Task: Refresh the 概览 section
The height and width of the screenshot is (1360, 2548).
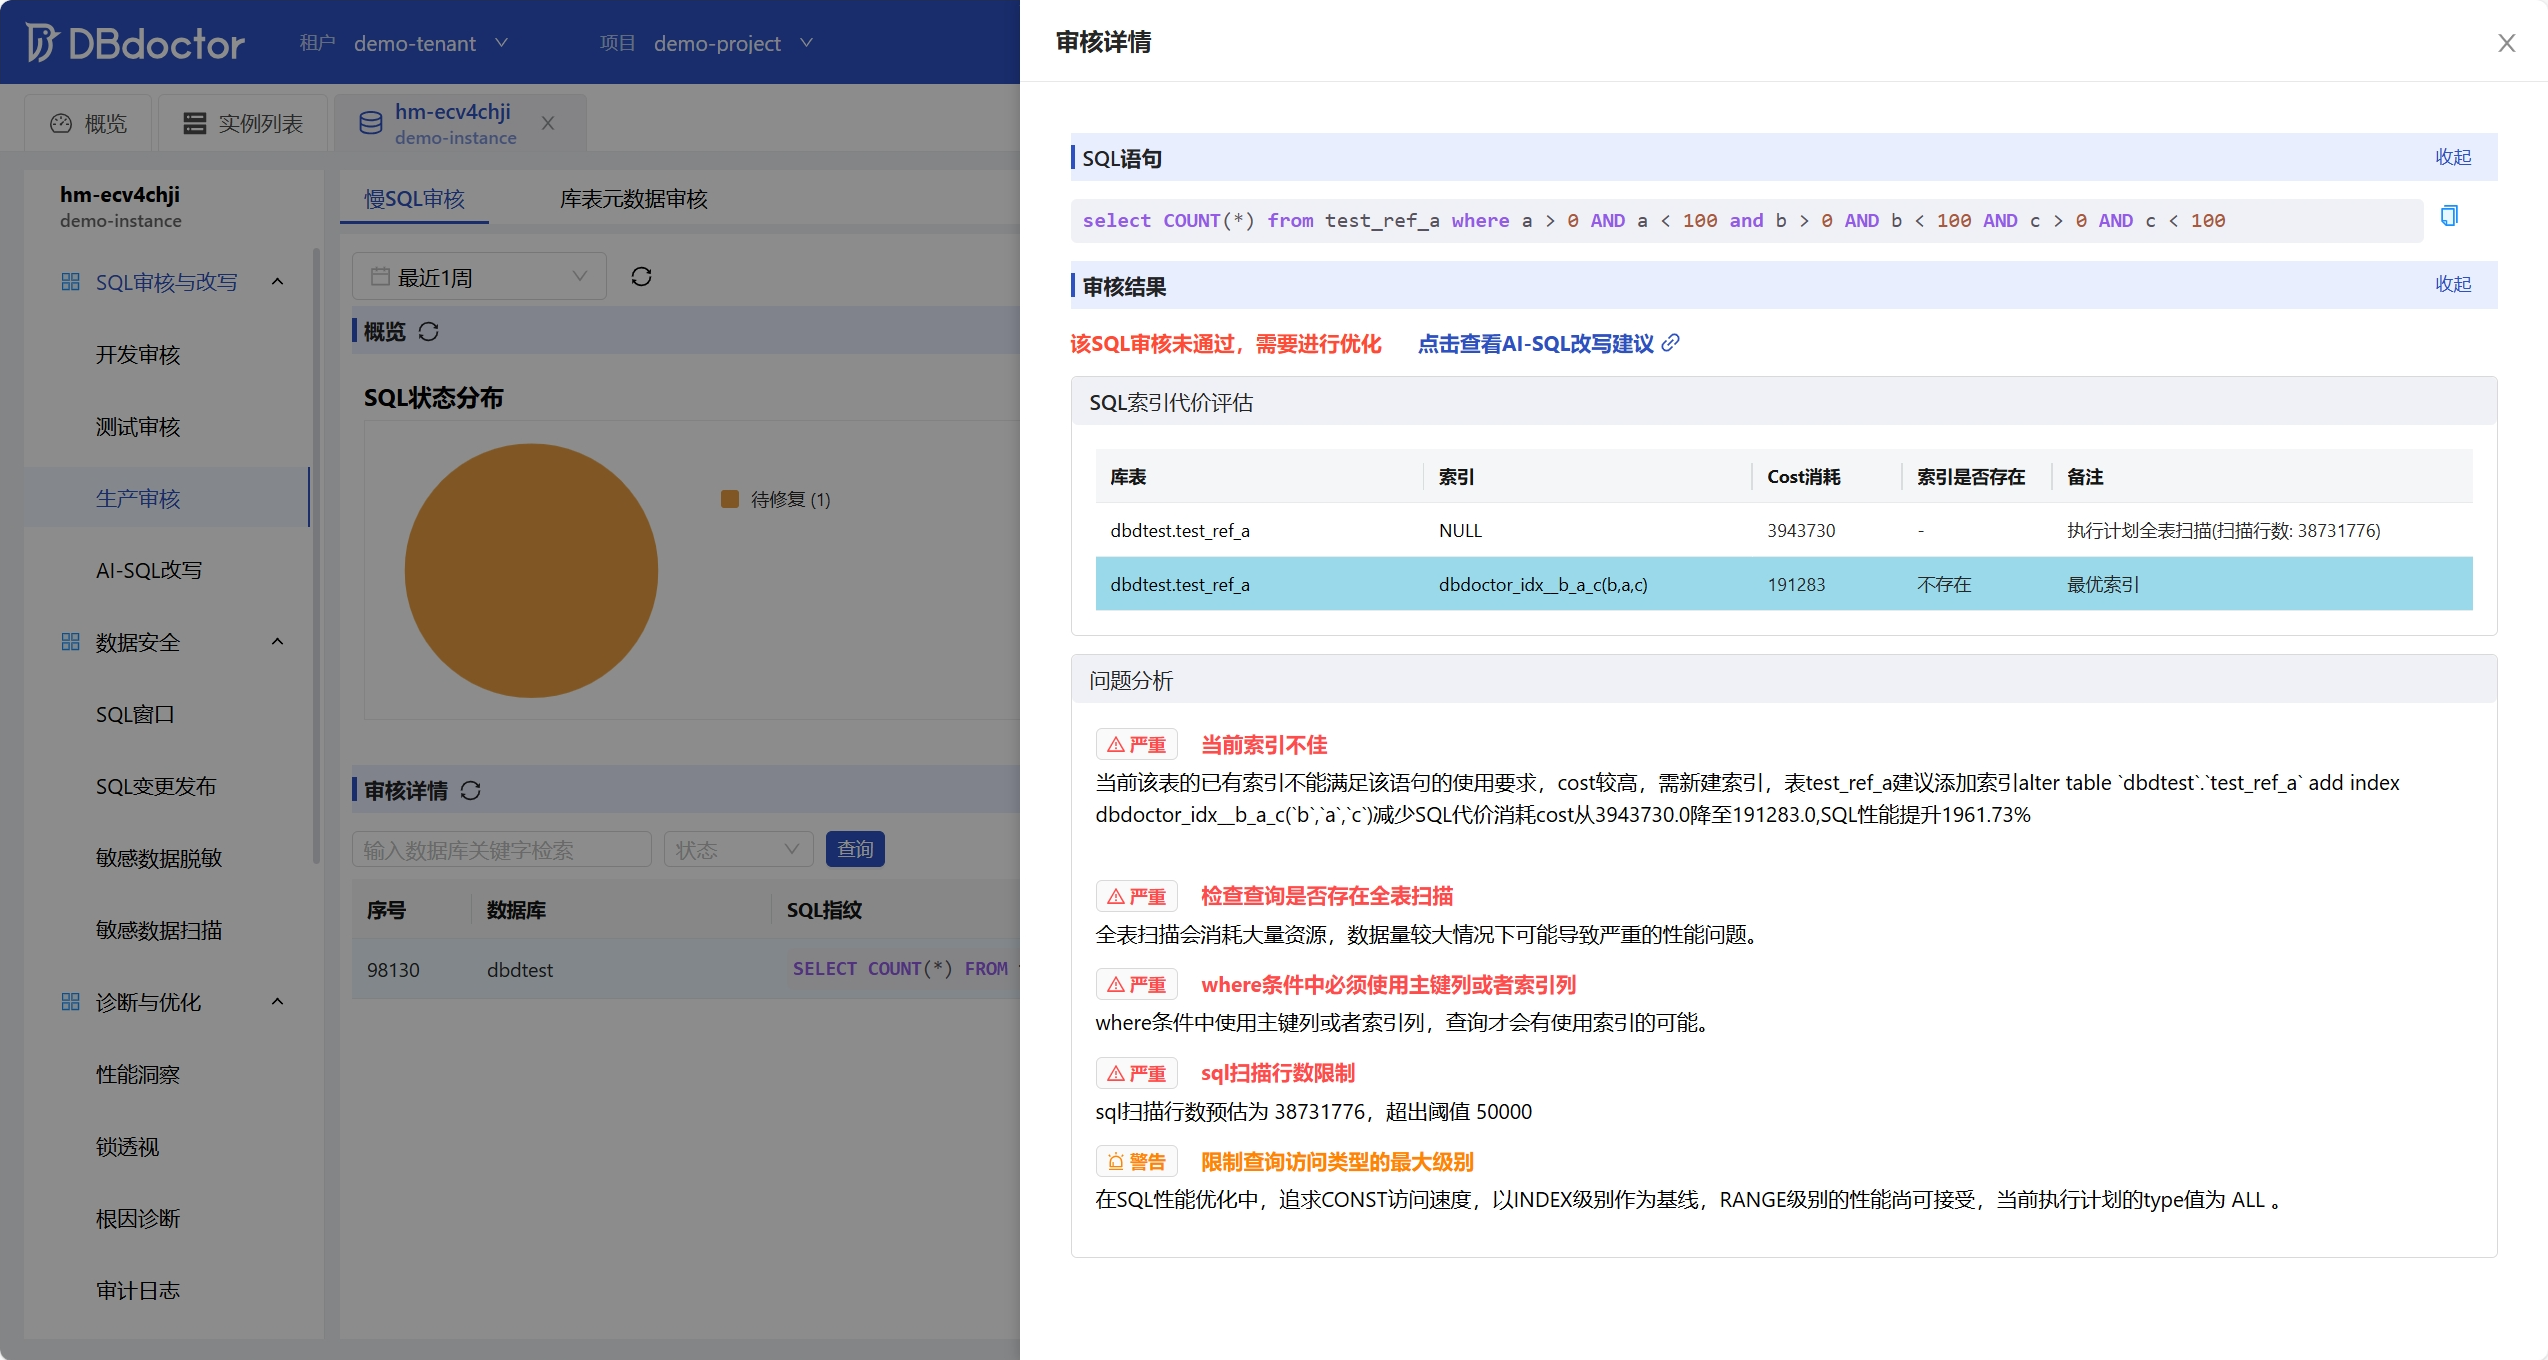Action: click(x=429, y=332)
